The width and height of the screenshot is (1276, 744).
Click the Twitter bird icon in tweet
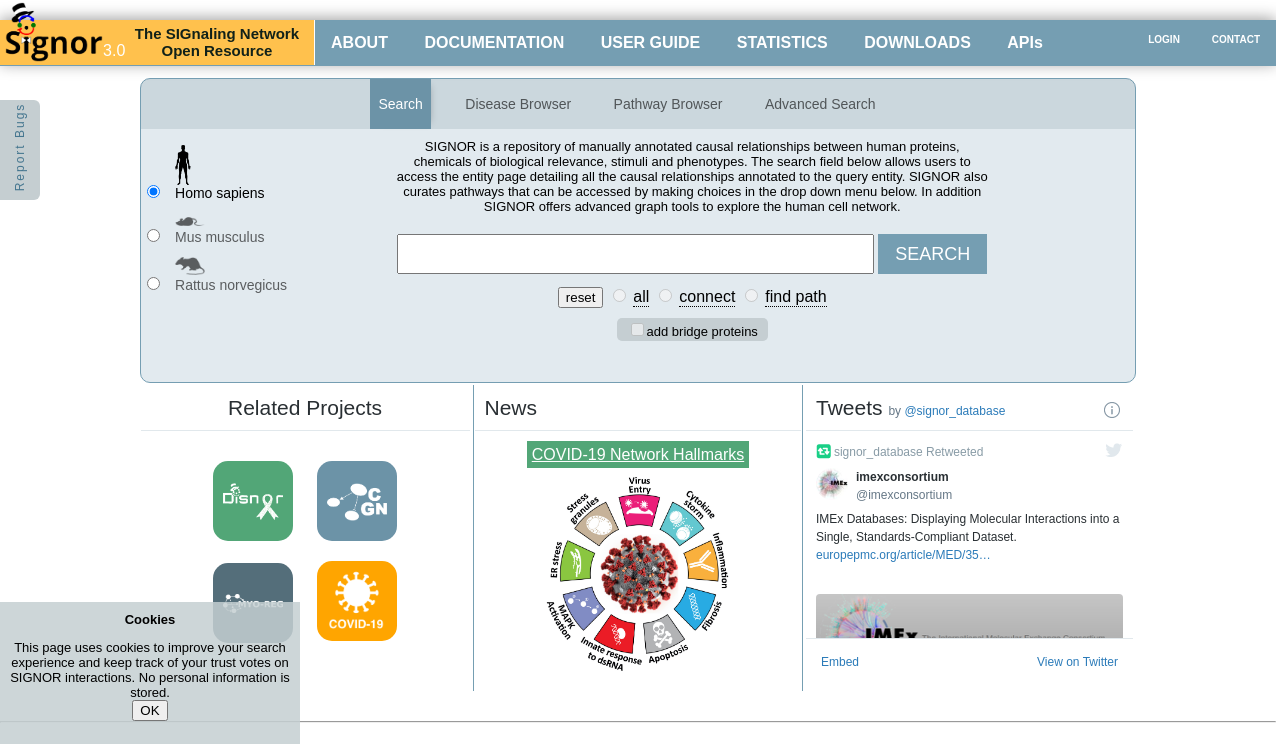1113,450
